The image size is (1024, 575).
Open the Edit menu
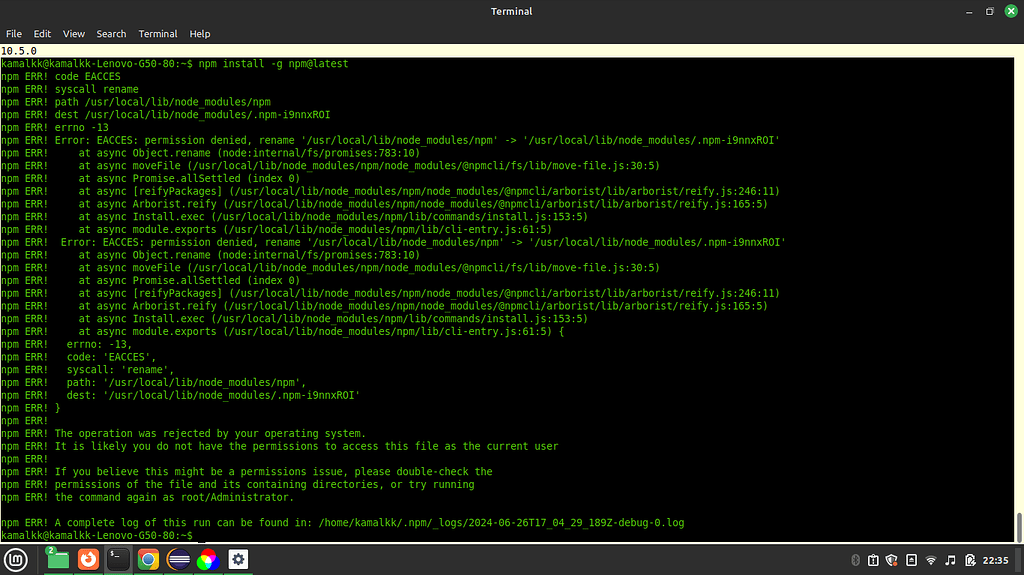tap(42, 34)
